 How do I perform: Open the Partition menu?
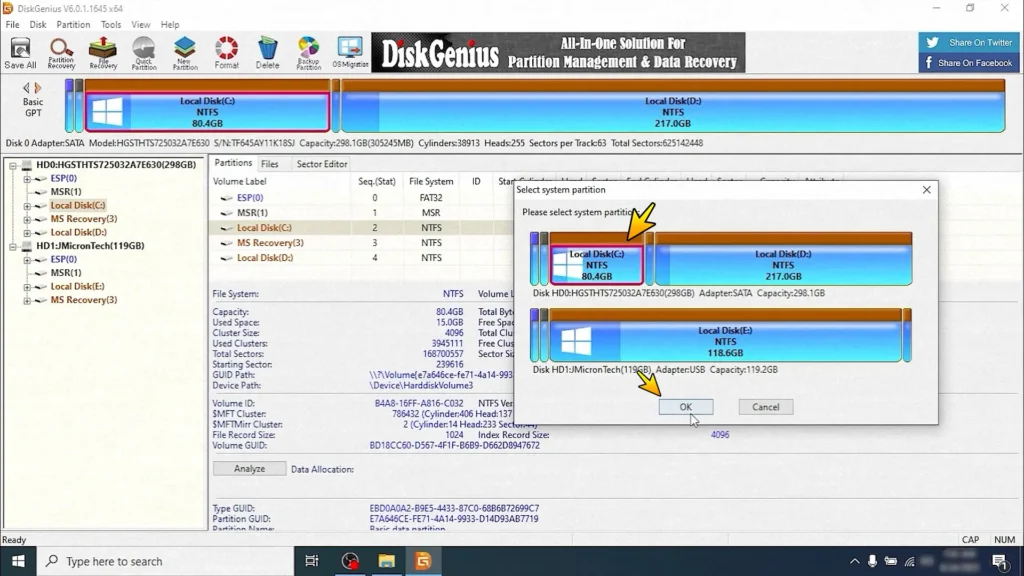(x=73, y=24)
